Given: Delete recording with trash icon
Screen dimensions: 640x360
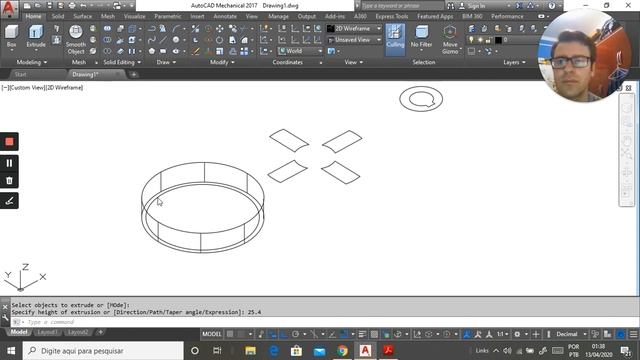Looking at the screenshot, I should point(9,180).
